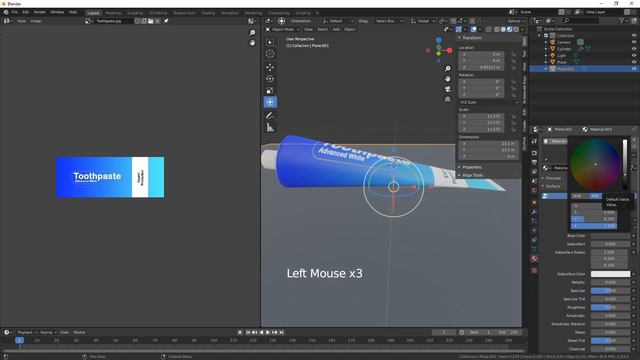Open the Keying popover in timeline

(48, 332)
